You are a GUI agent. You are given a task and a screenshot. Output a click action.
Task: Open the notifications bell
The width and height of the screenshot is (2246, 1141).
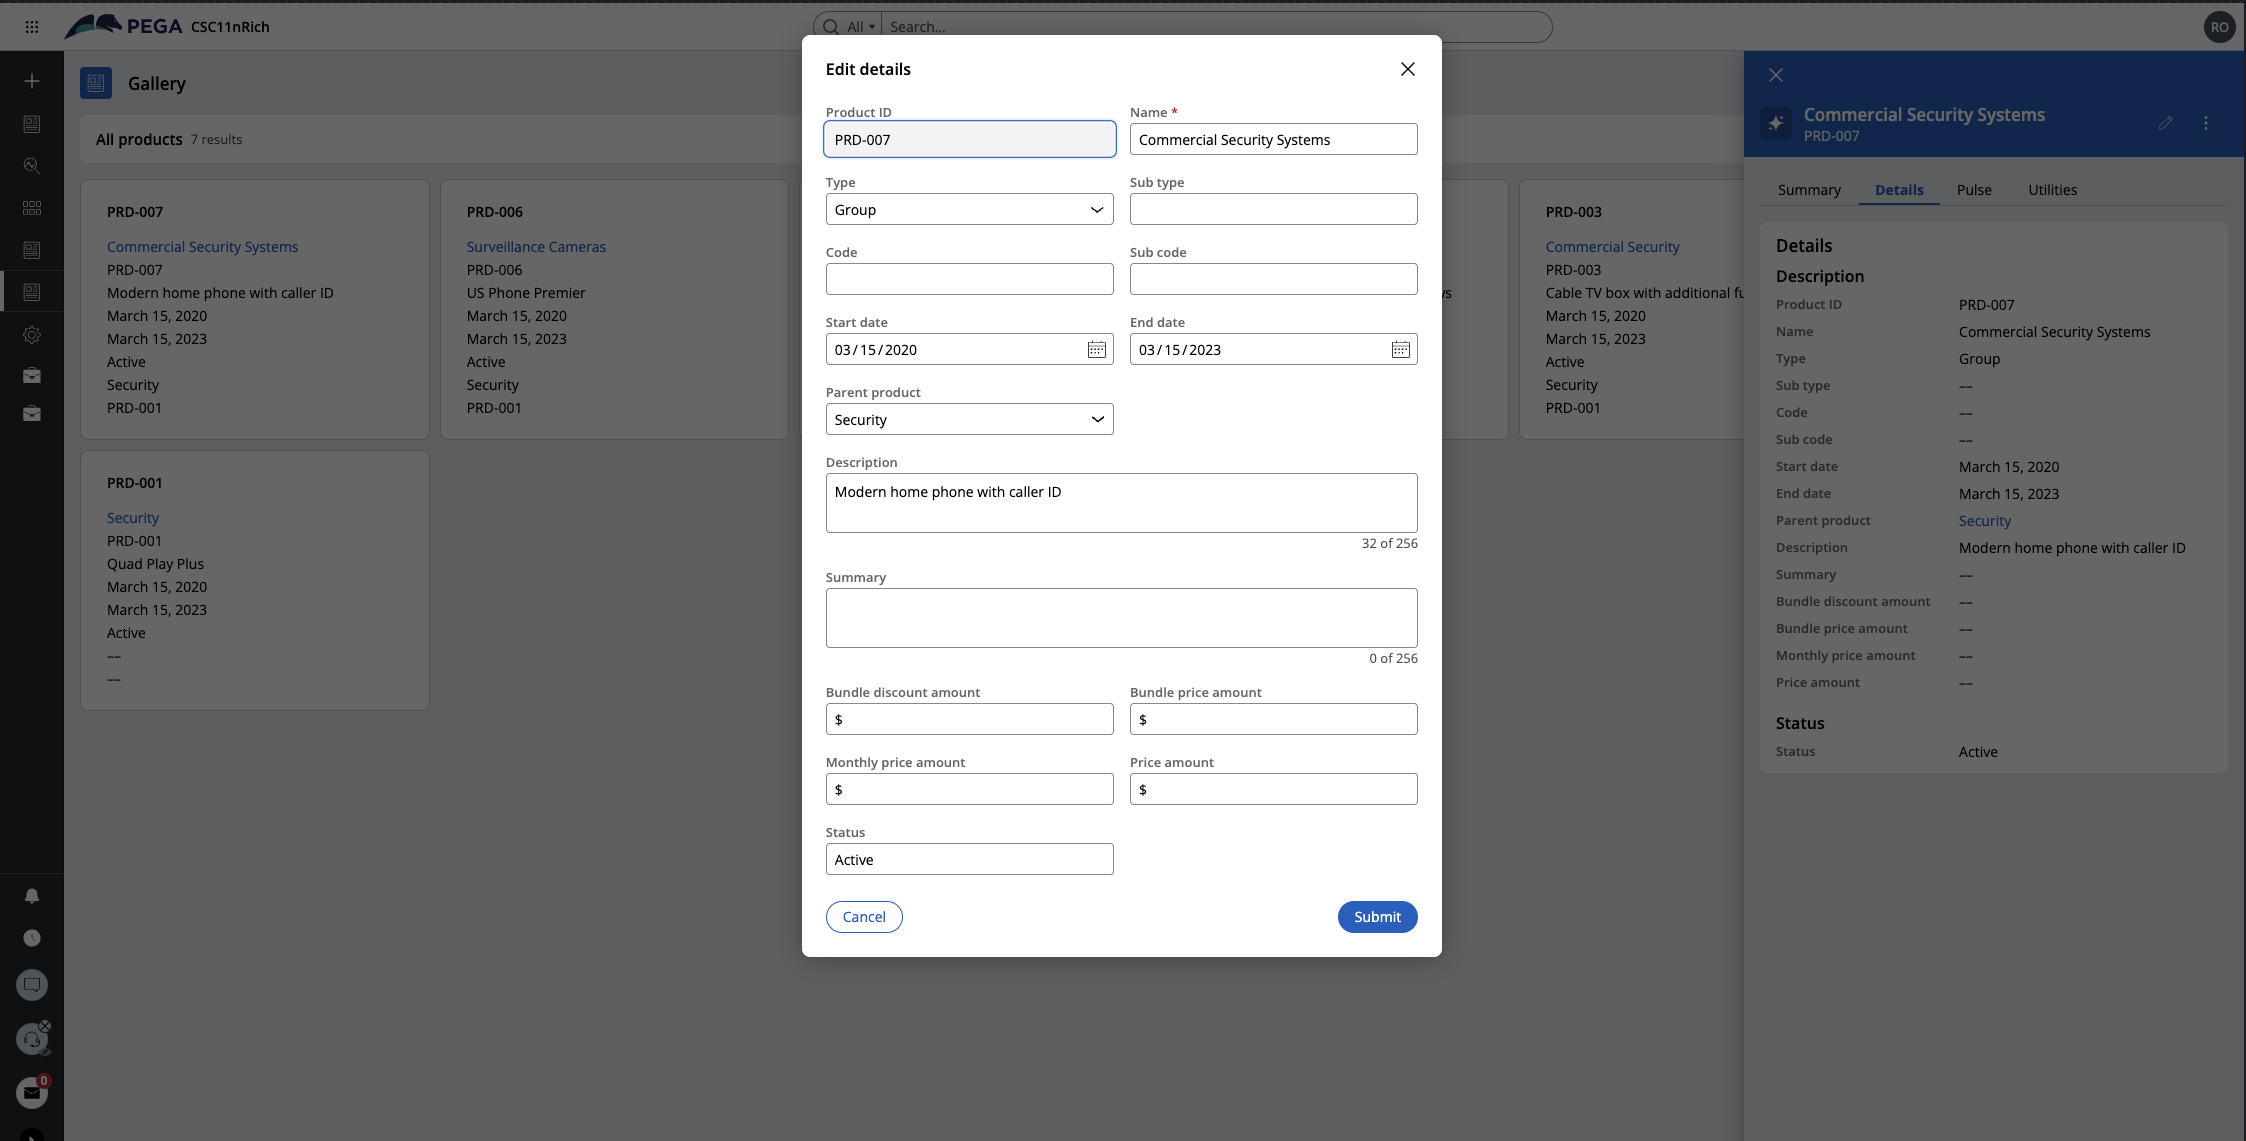pyautogui.click(x=32, y=896)
